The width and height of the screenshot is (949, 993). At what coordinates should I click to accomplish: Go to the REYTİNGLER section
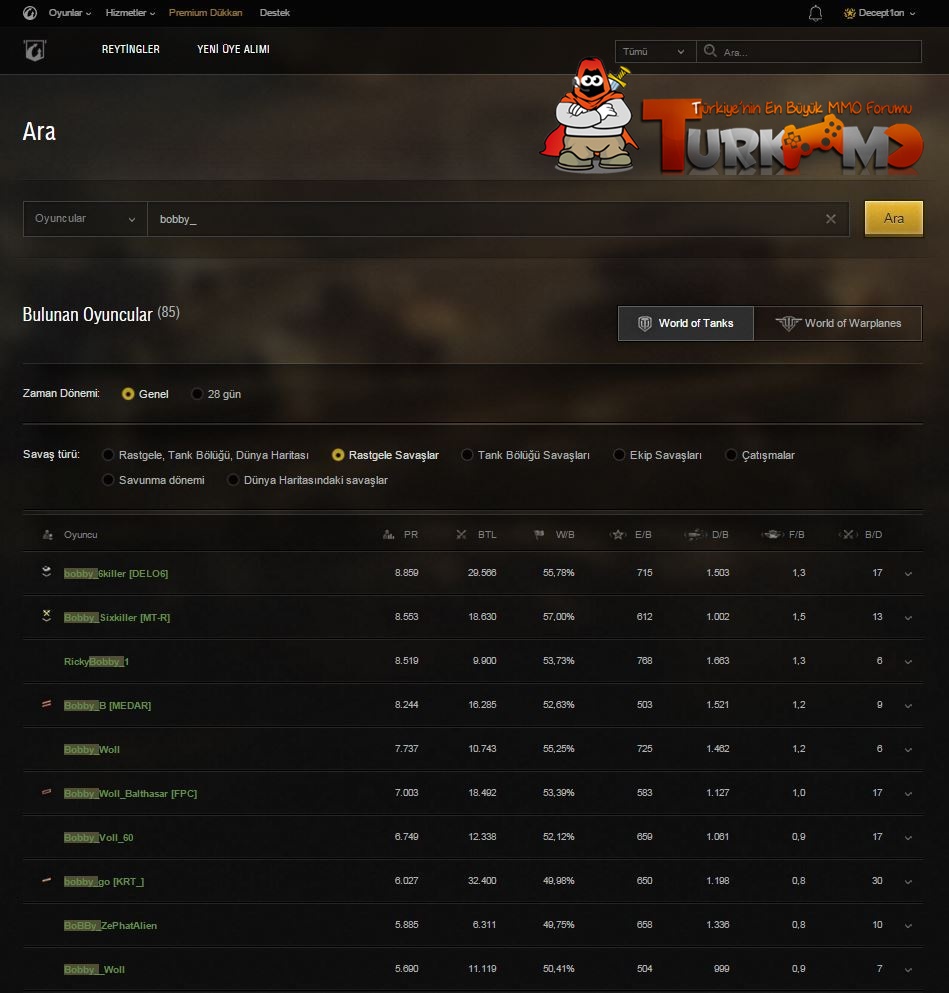pyautogui.click(x=131, y=49)
